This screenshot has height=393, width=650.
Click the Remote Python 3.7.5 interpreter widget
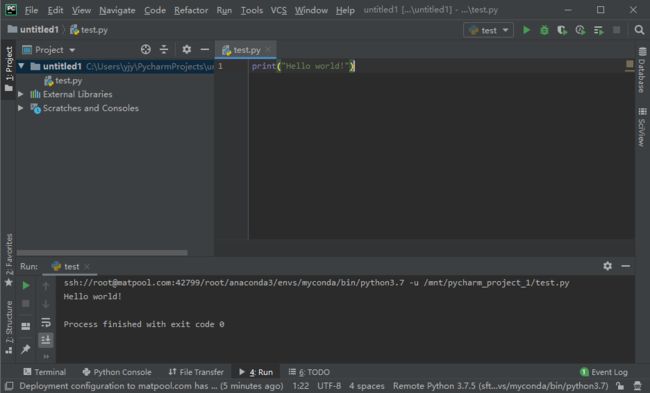coord(500,386)
